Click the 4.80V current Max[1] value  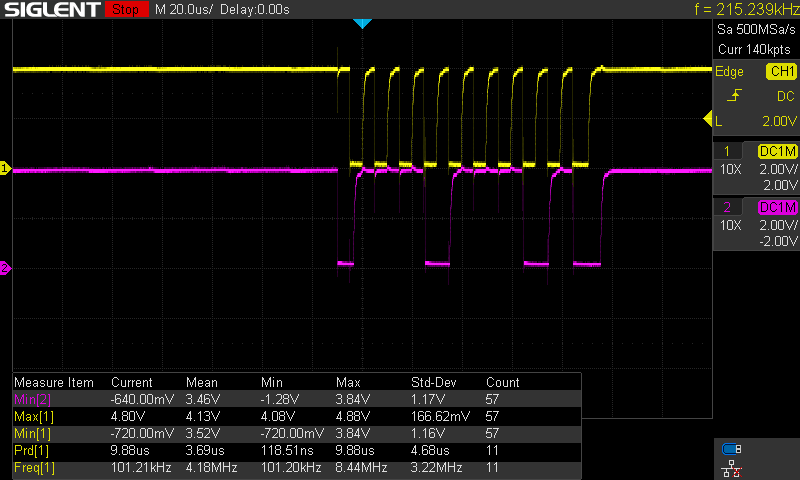click(128, 416)
